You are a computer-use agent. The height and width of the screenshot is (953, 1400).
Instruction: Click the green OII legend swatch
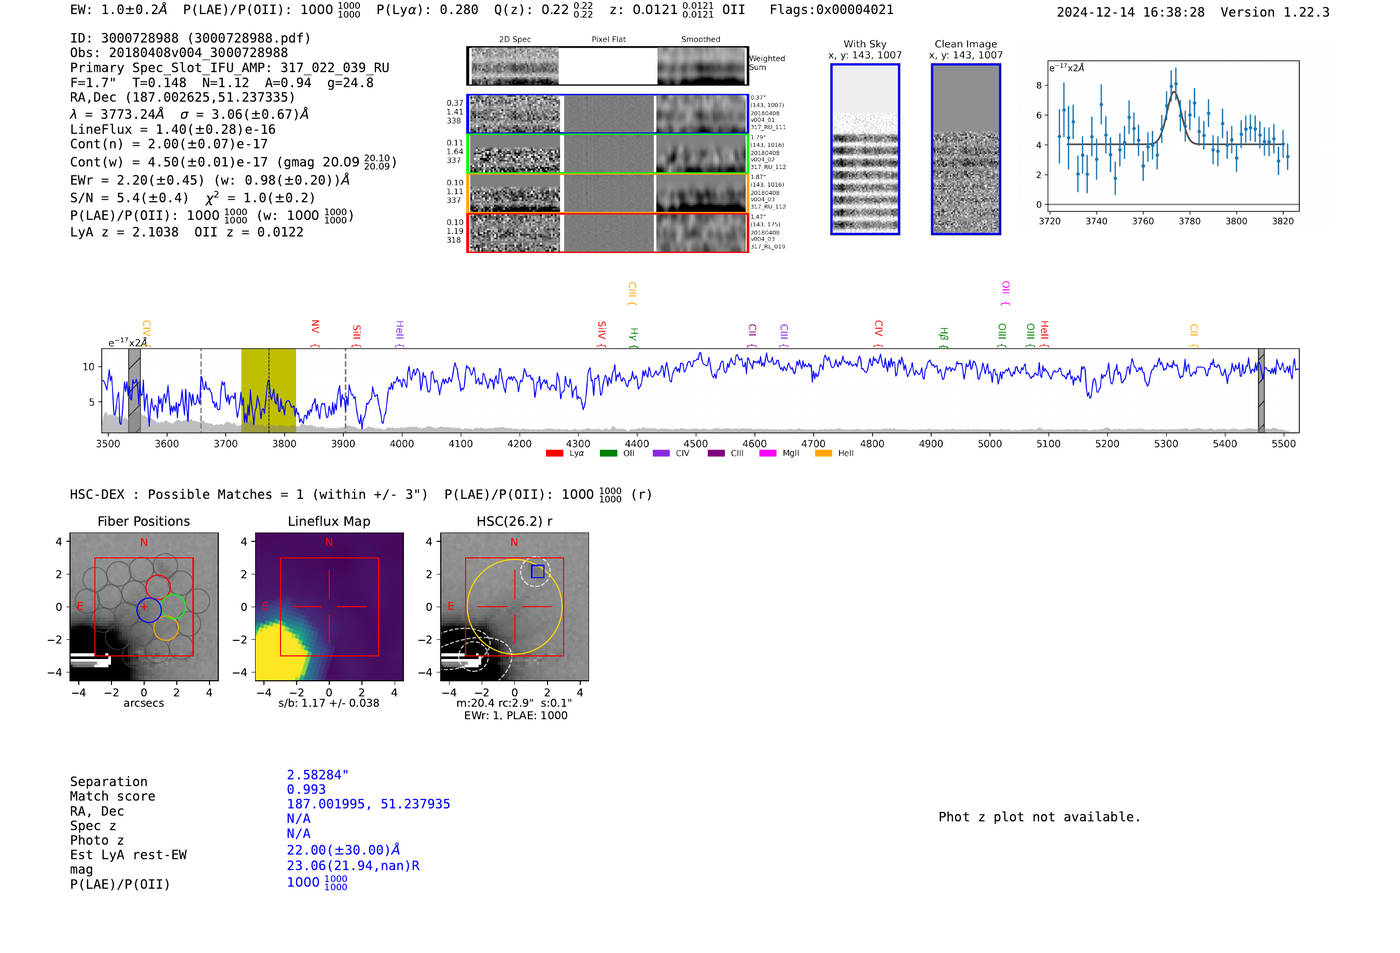[x=608, y=454]
